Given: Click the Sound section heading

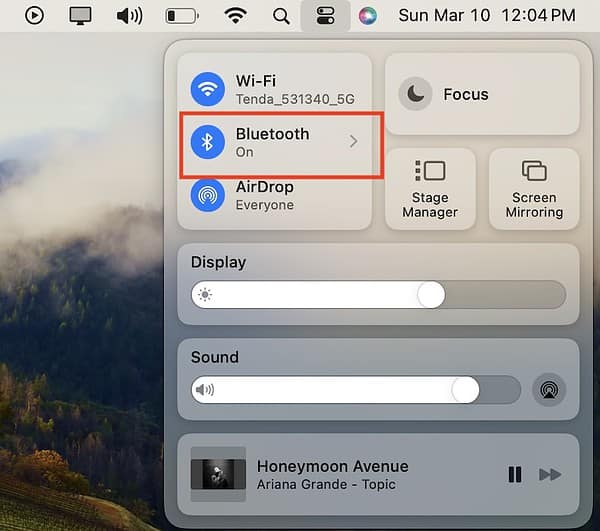Looking at the screenshot, I should coord(215,357).
